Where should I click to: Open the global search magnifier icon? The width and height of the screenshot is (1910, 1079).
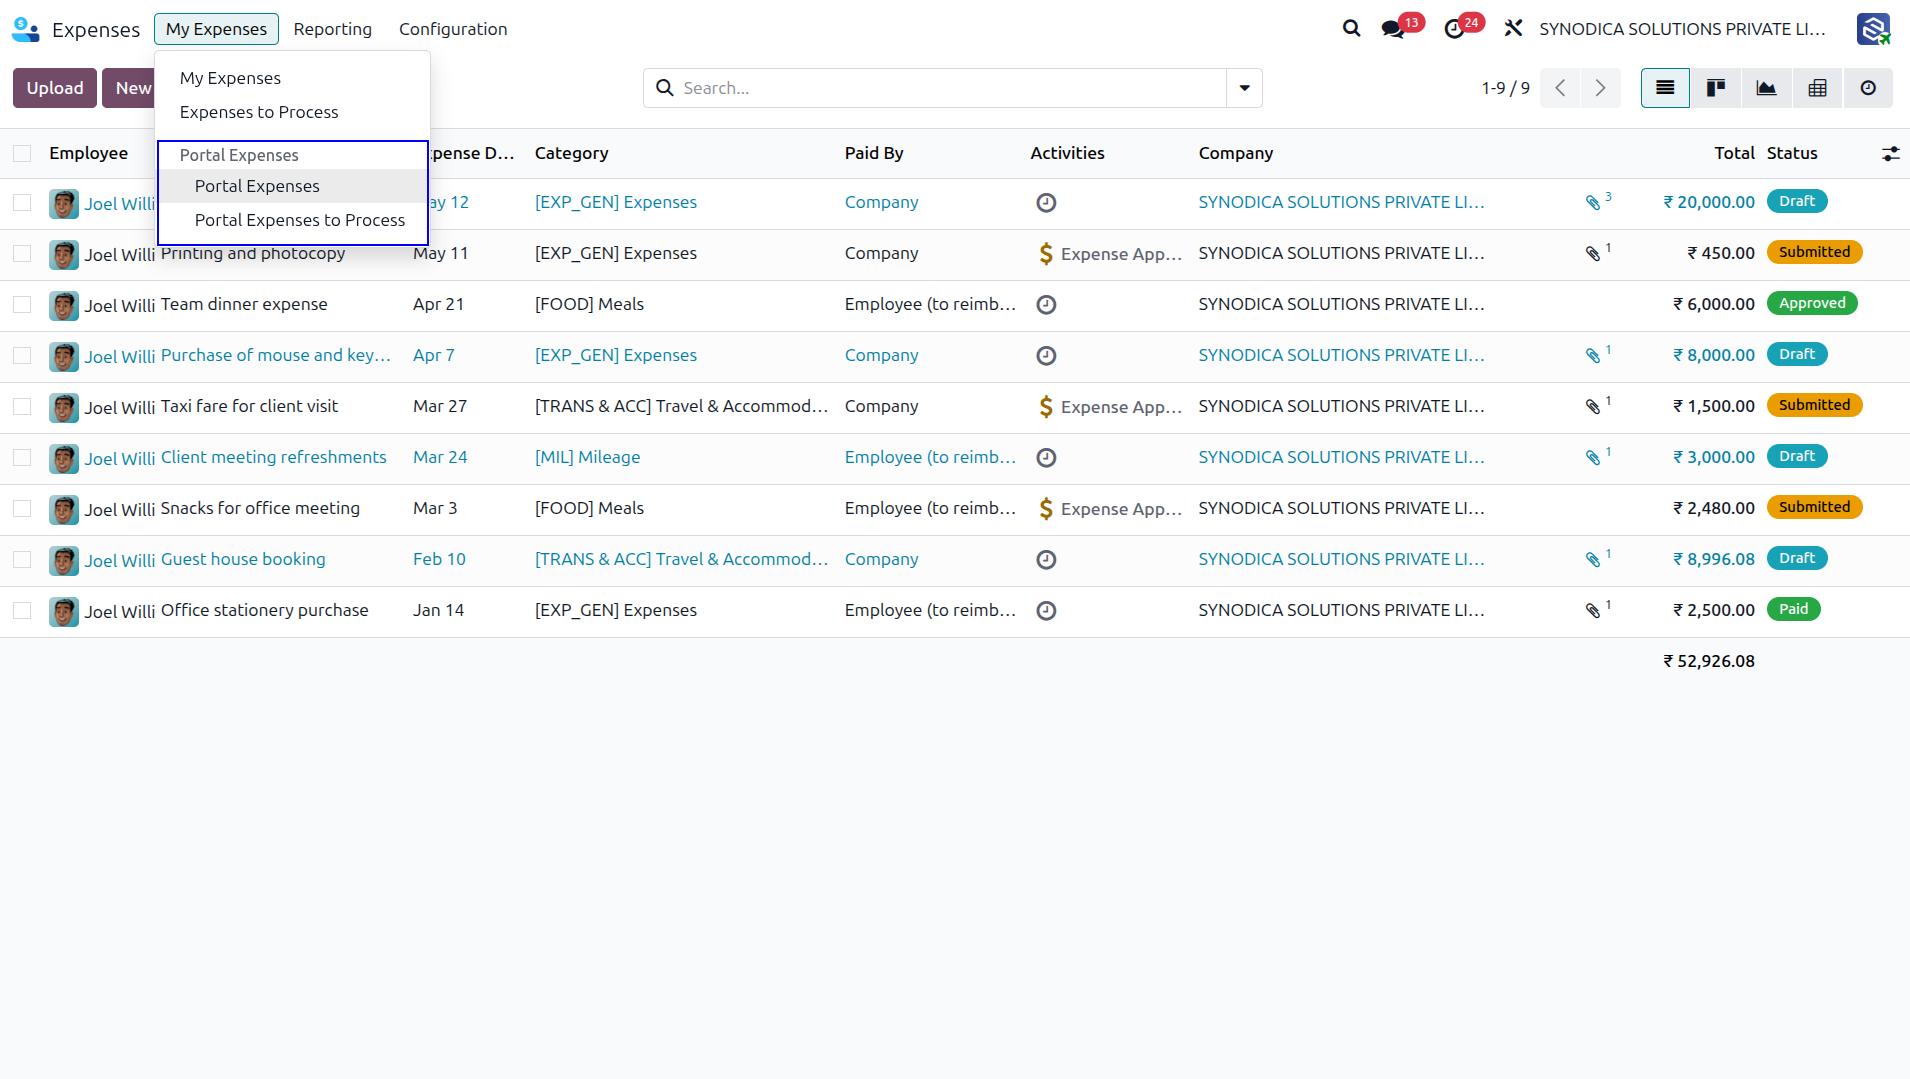tap(1351, 29)
